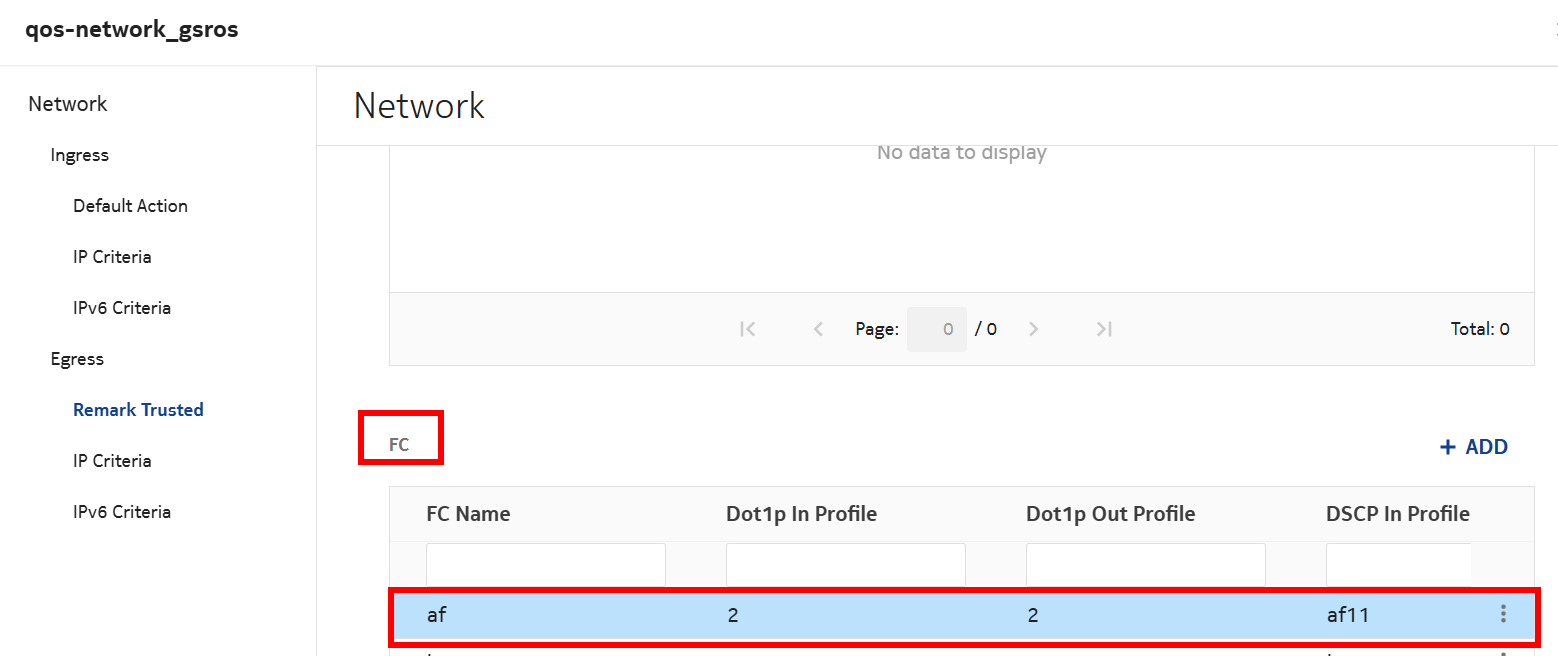
Task: Click the next page arrow
Action: [x=1034, y=329]
